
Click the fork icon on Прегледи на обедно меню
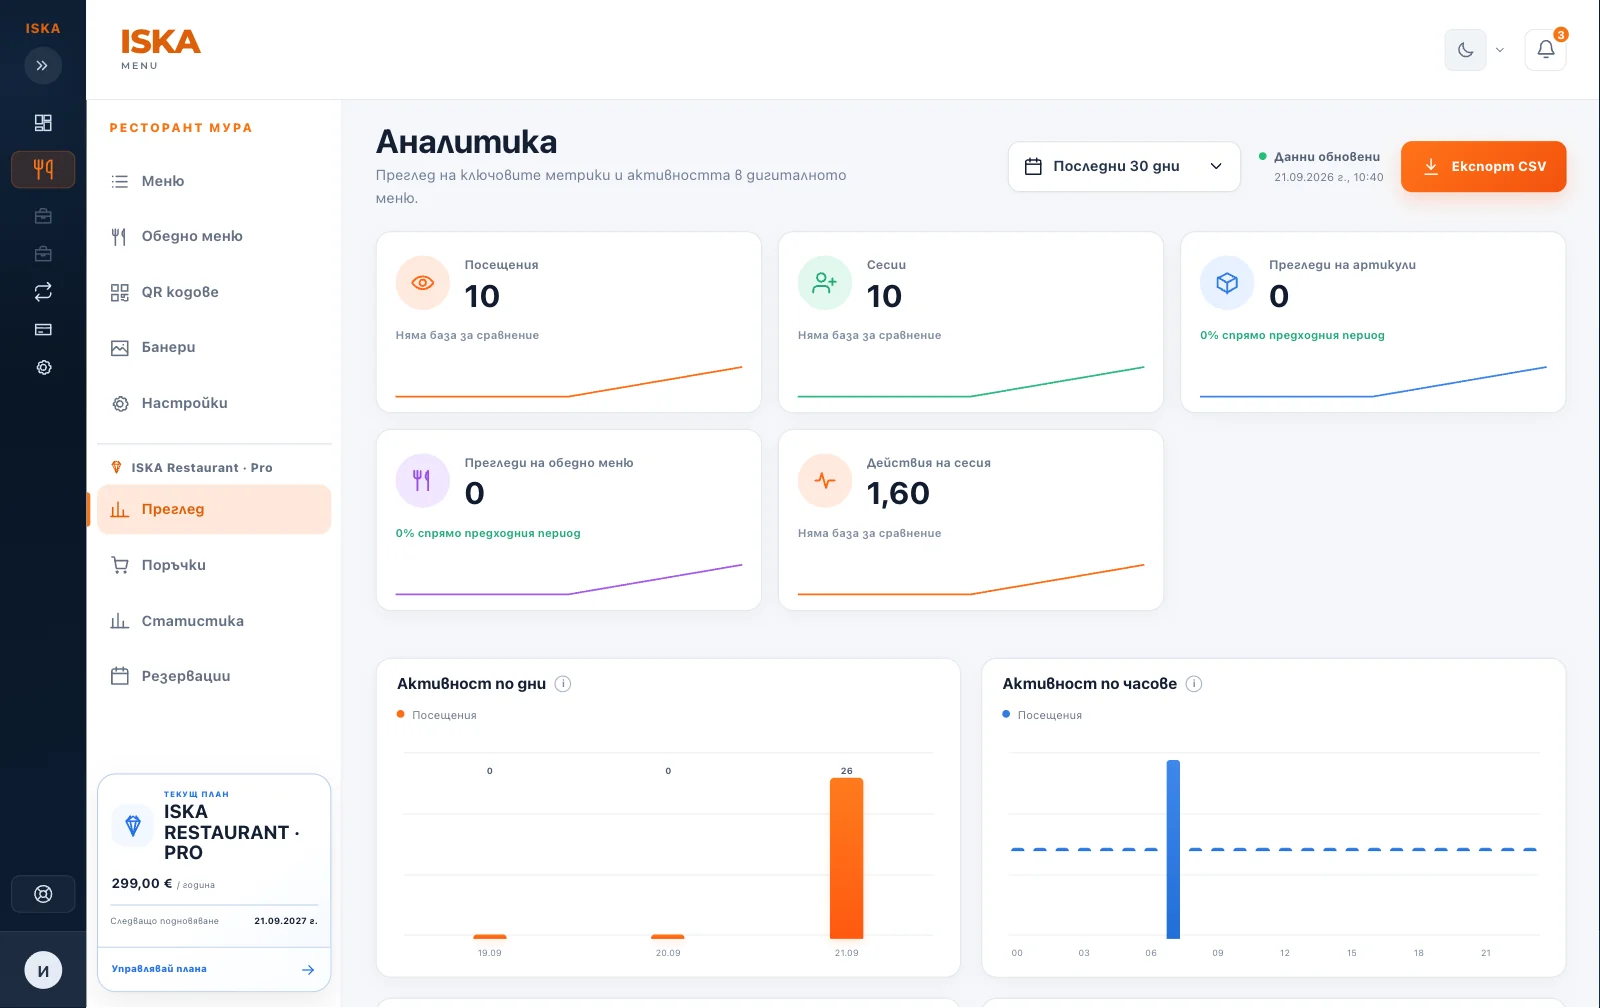pyautogui.click(x=423, y=481)
